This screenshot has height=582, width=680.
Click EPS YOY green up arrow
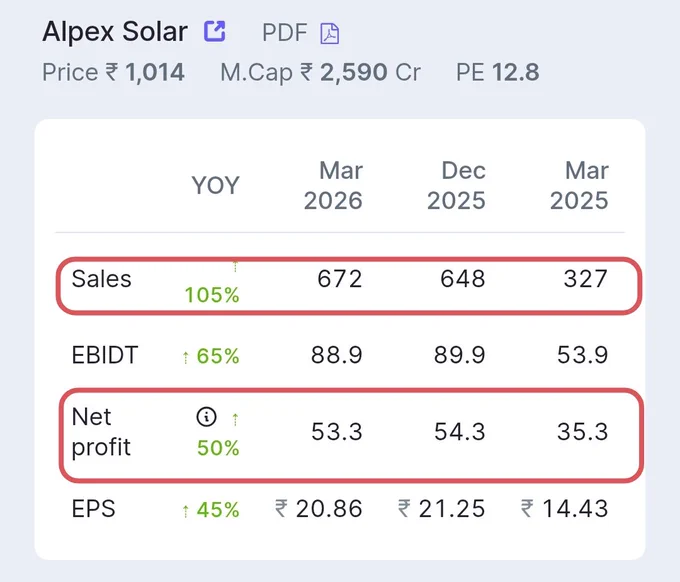pyautogui.click(x=186, y=511)
